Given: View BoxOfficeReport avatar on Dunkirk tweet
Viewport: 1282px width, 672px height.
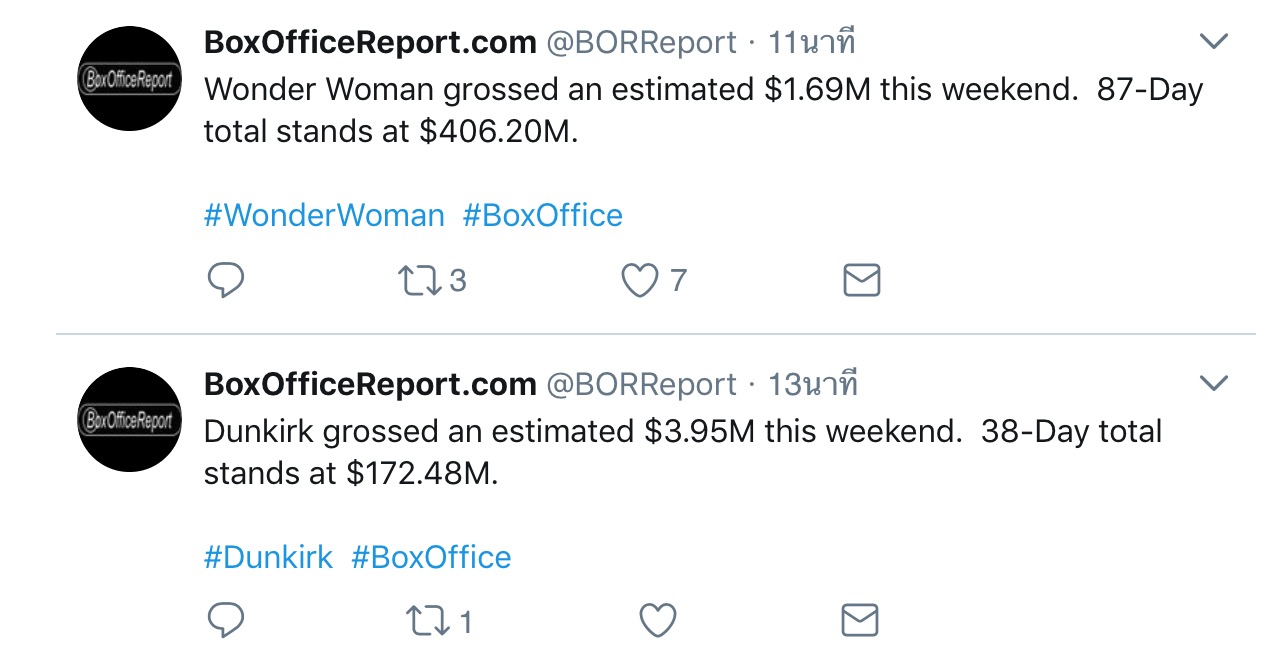Looking at the screenshot, I should (130, 419).
